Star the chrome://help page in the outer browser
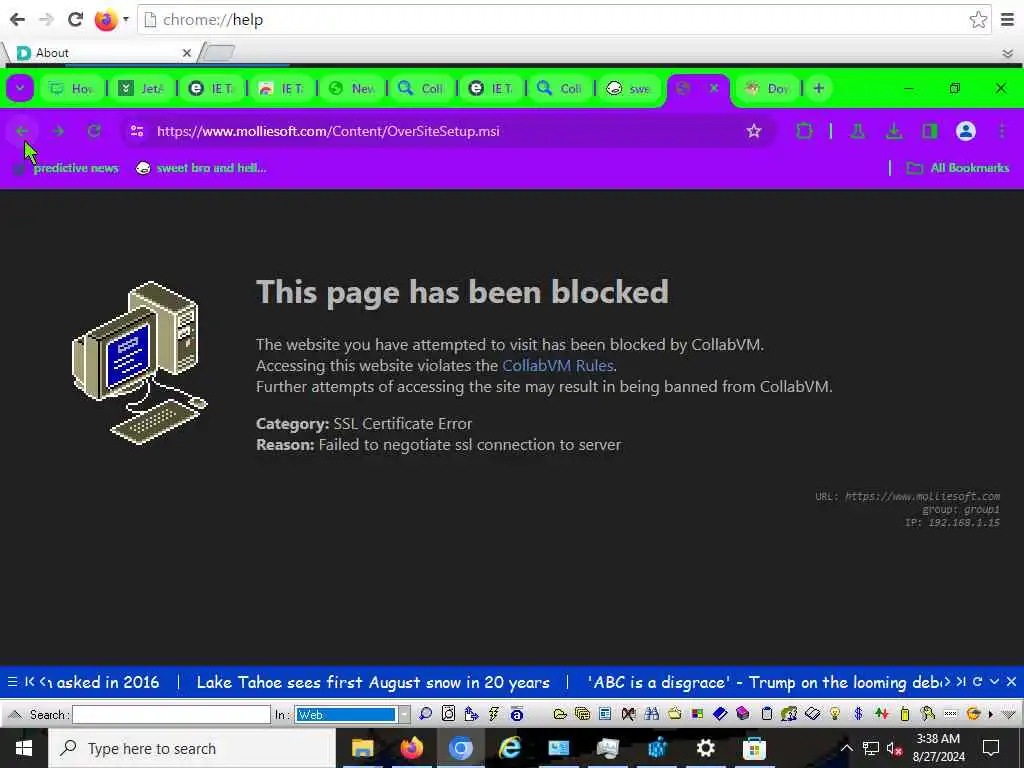This screenshot has height=768, width=1024. pyautogui.click(x=978, y=20)
